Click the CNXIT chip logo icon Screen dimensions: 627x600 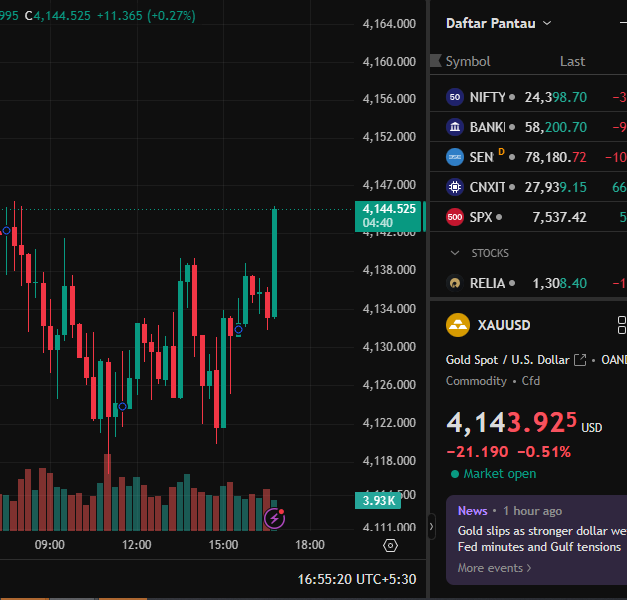[x=455, y=187]
